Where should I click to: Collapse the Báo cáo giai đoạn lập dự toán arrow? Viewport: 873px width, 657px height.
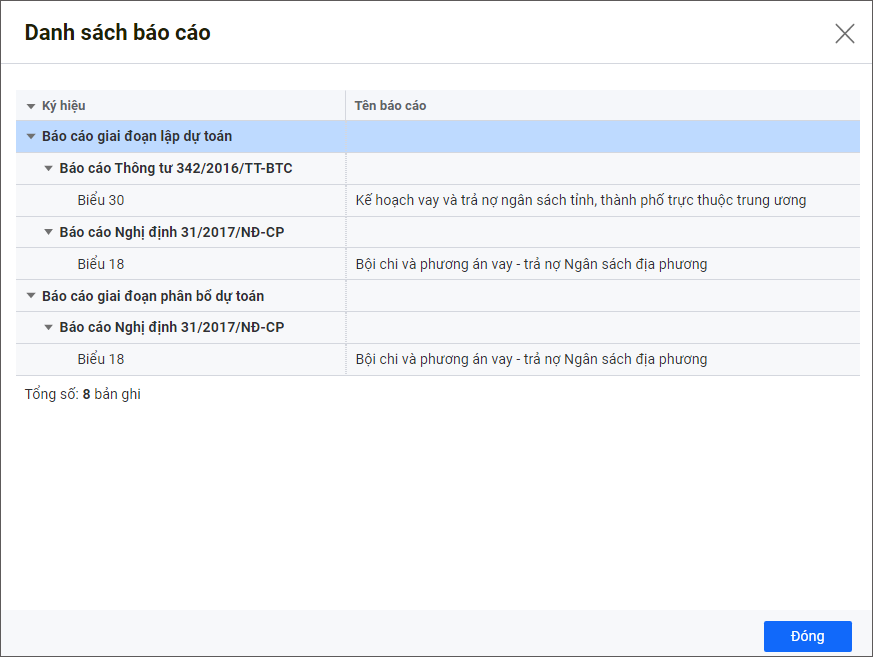tap(31, 137)
